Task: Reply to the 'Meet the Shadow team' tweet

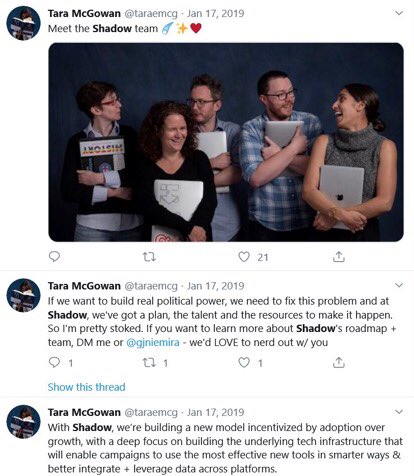Action: pos(54,257)
